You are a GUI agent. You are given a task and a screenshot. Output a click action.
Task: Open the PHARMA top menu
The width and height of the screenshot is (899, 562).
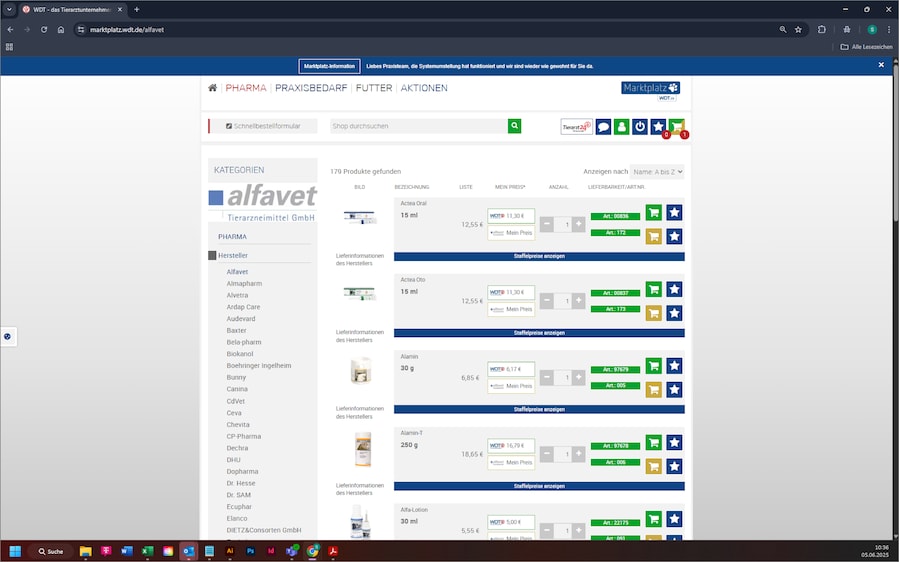[x=246, y=88]
